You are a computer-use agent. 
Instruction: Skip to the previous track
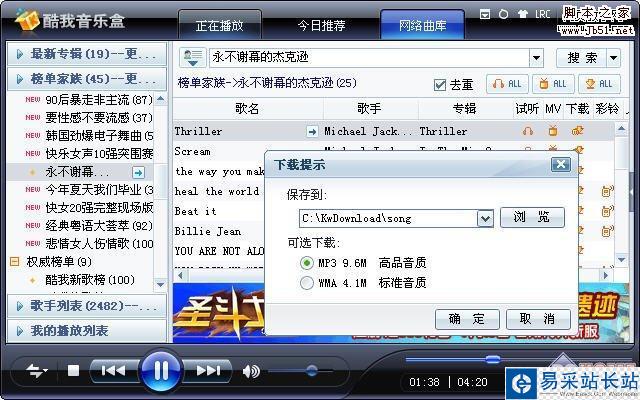coord(113,370)
